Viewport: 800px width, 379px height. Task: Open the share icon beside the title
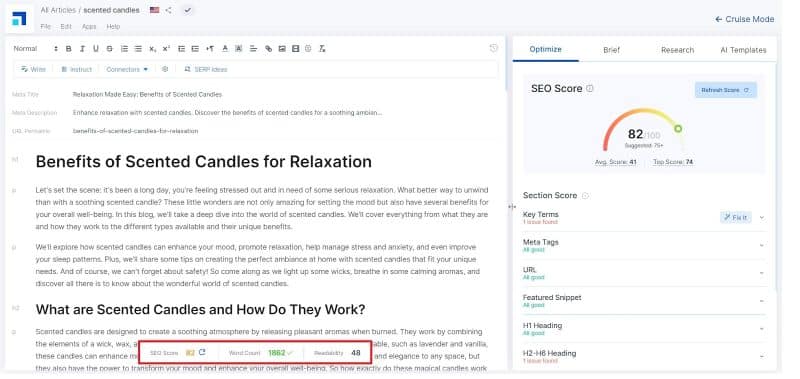(169, 10)
